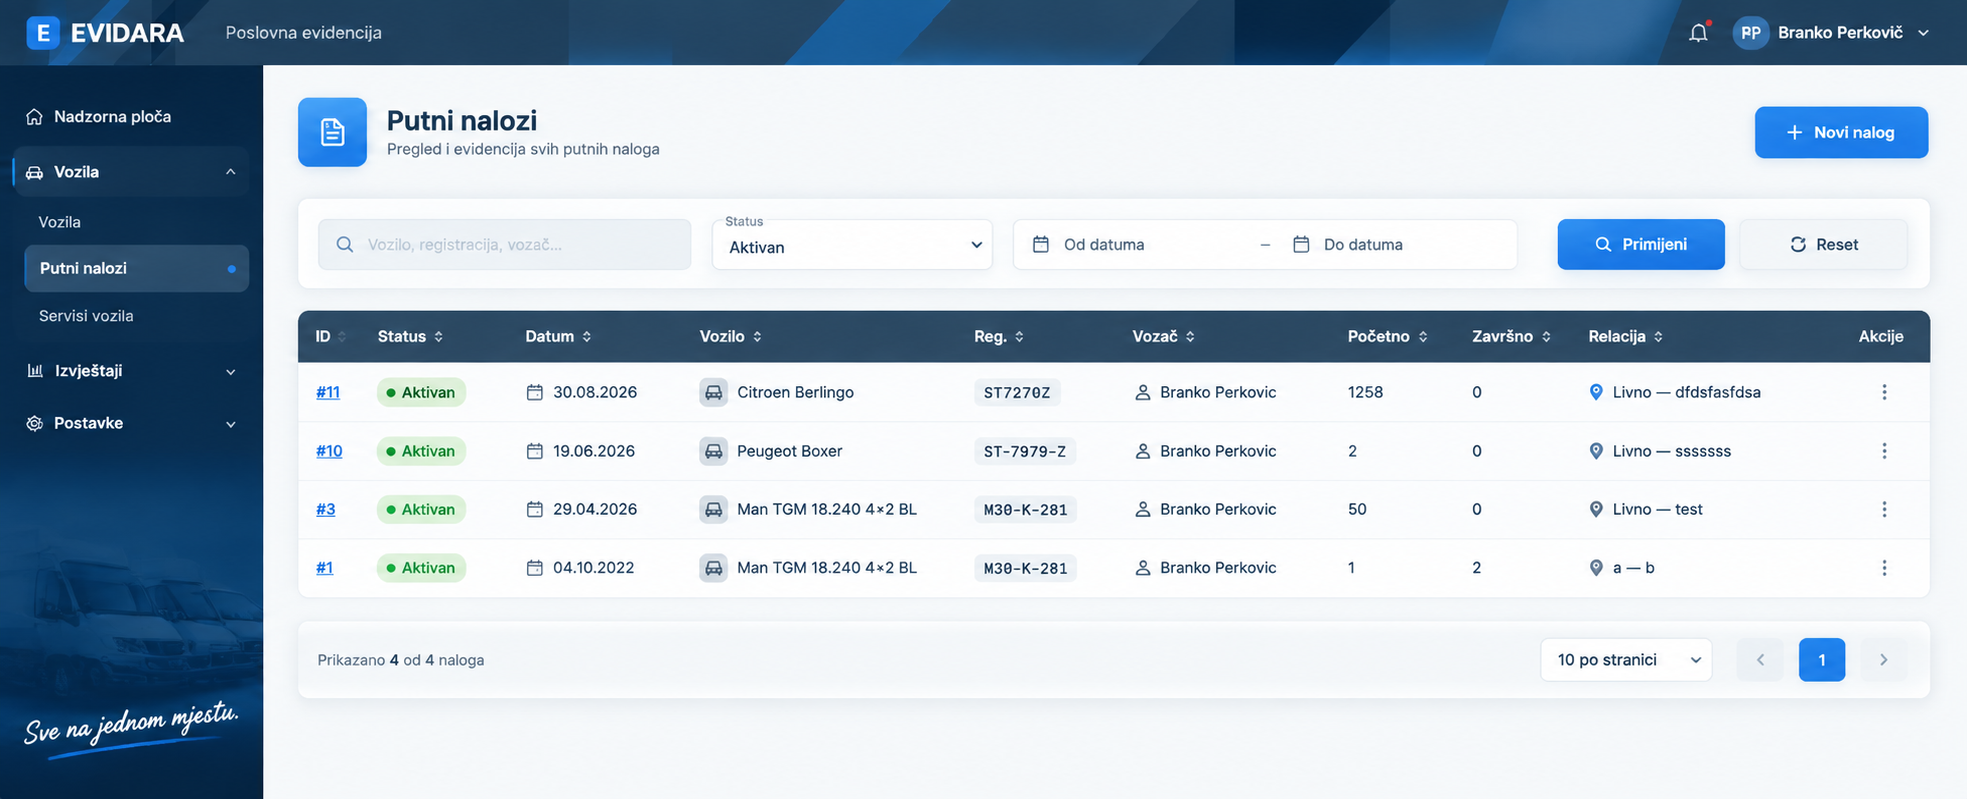This screenshot has height=799, width=1967.
Task: Expand the Izvještaji sidebar section
Action: (x=131, y=371)
